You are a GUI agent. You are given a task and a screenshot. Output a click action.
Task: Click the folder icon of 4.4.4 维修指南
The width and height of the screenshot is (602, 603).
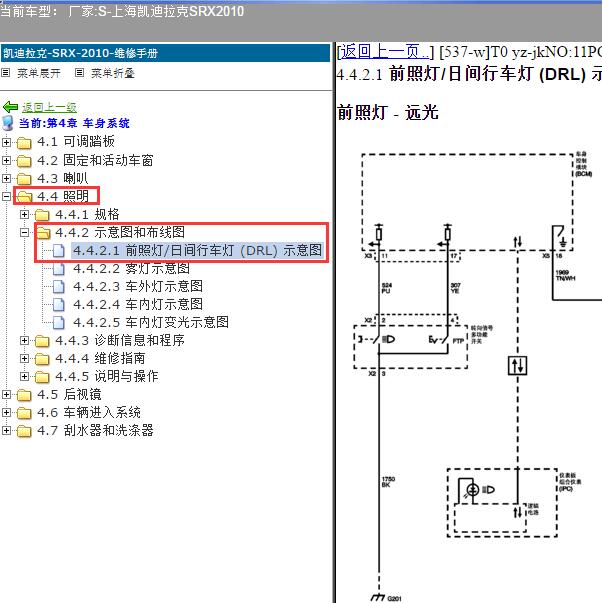pos(42,359)
